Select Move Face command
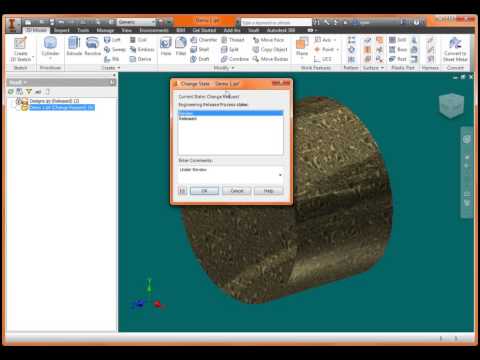The height and width of the screenshot is (360, 480). coord(268,40)
